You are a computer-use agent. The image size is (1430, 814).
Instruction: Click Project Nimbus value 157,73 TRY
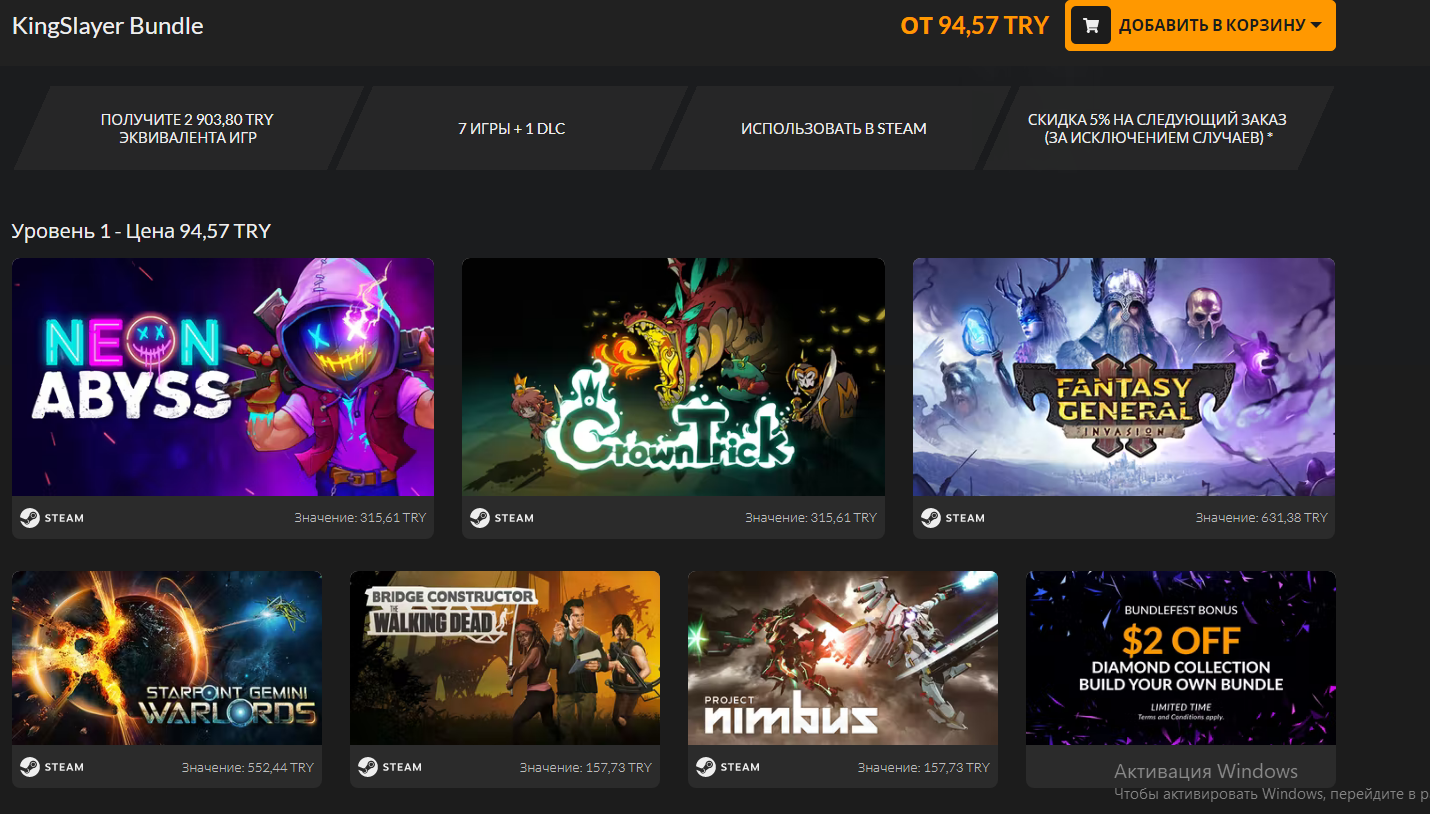(924, 768)
